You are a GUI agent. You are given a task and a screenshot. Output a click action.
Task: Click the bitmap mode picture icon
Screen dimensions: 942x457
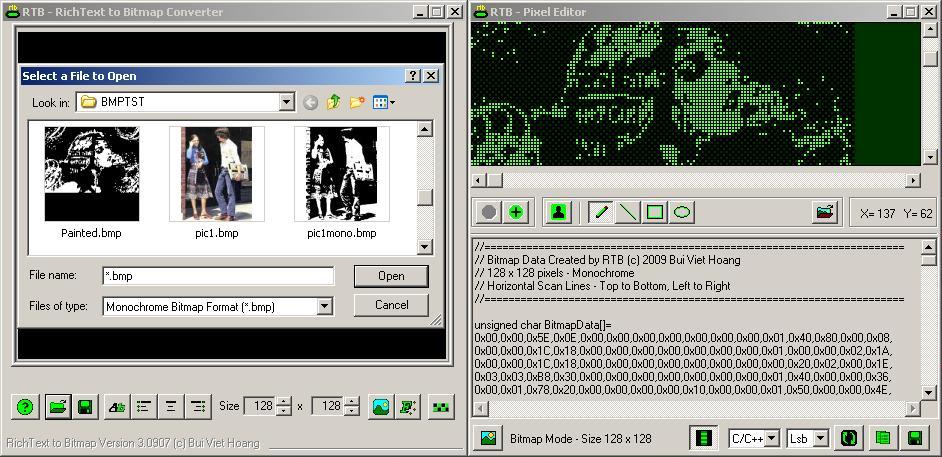click(x=488, y=438)
